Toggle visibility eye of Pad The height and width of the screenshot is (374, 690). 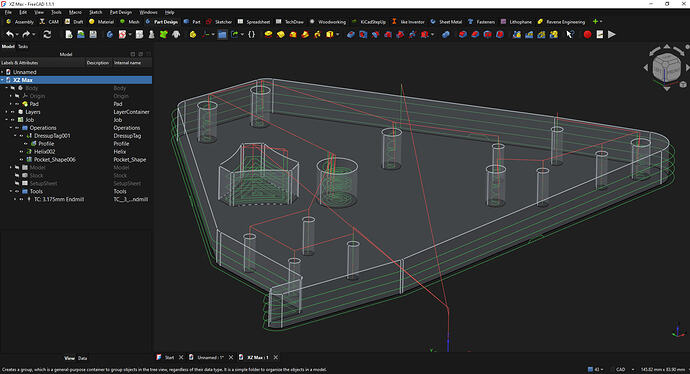point(17,104)
